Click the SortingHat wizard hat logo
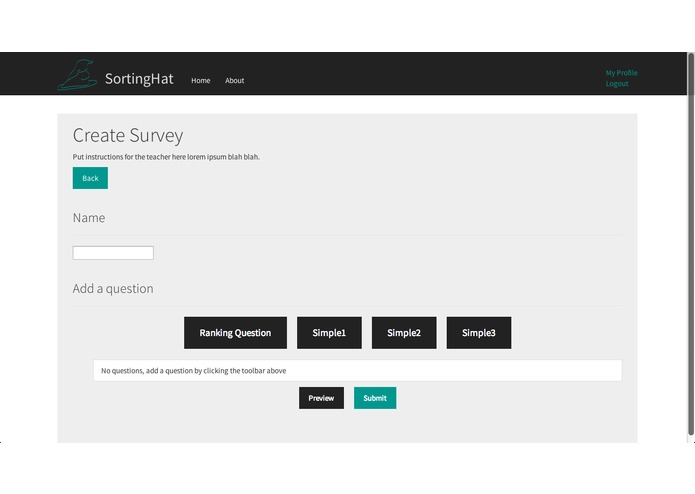 click(78, 75)
